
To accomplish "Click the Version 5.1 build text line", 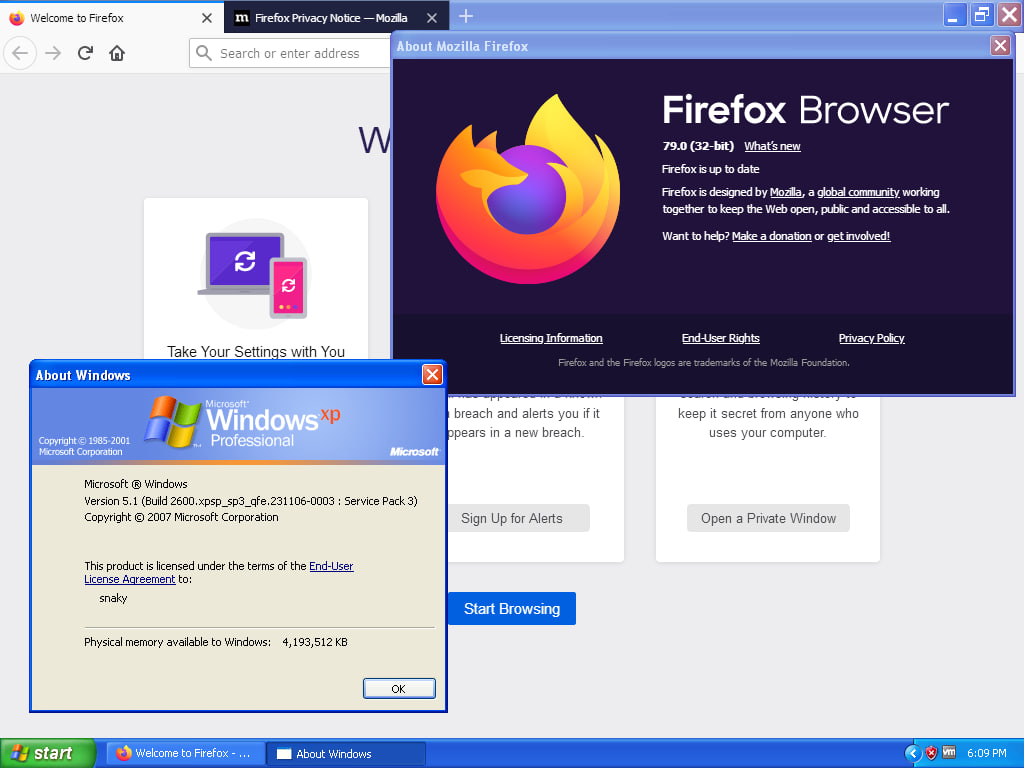I will point(251,501).
